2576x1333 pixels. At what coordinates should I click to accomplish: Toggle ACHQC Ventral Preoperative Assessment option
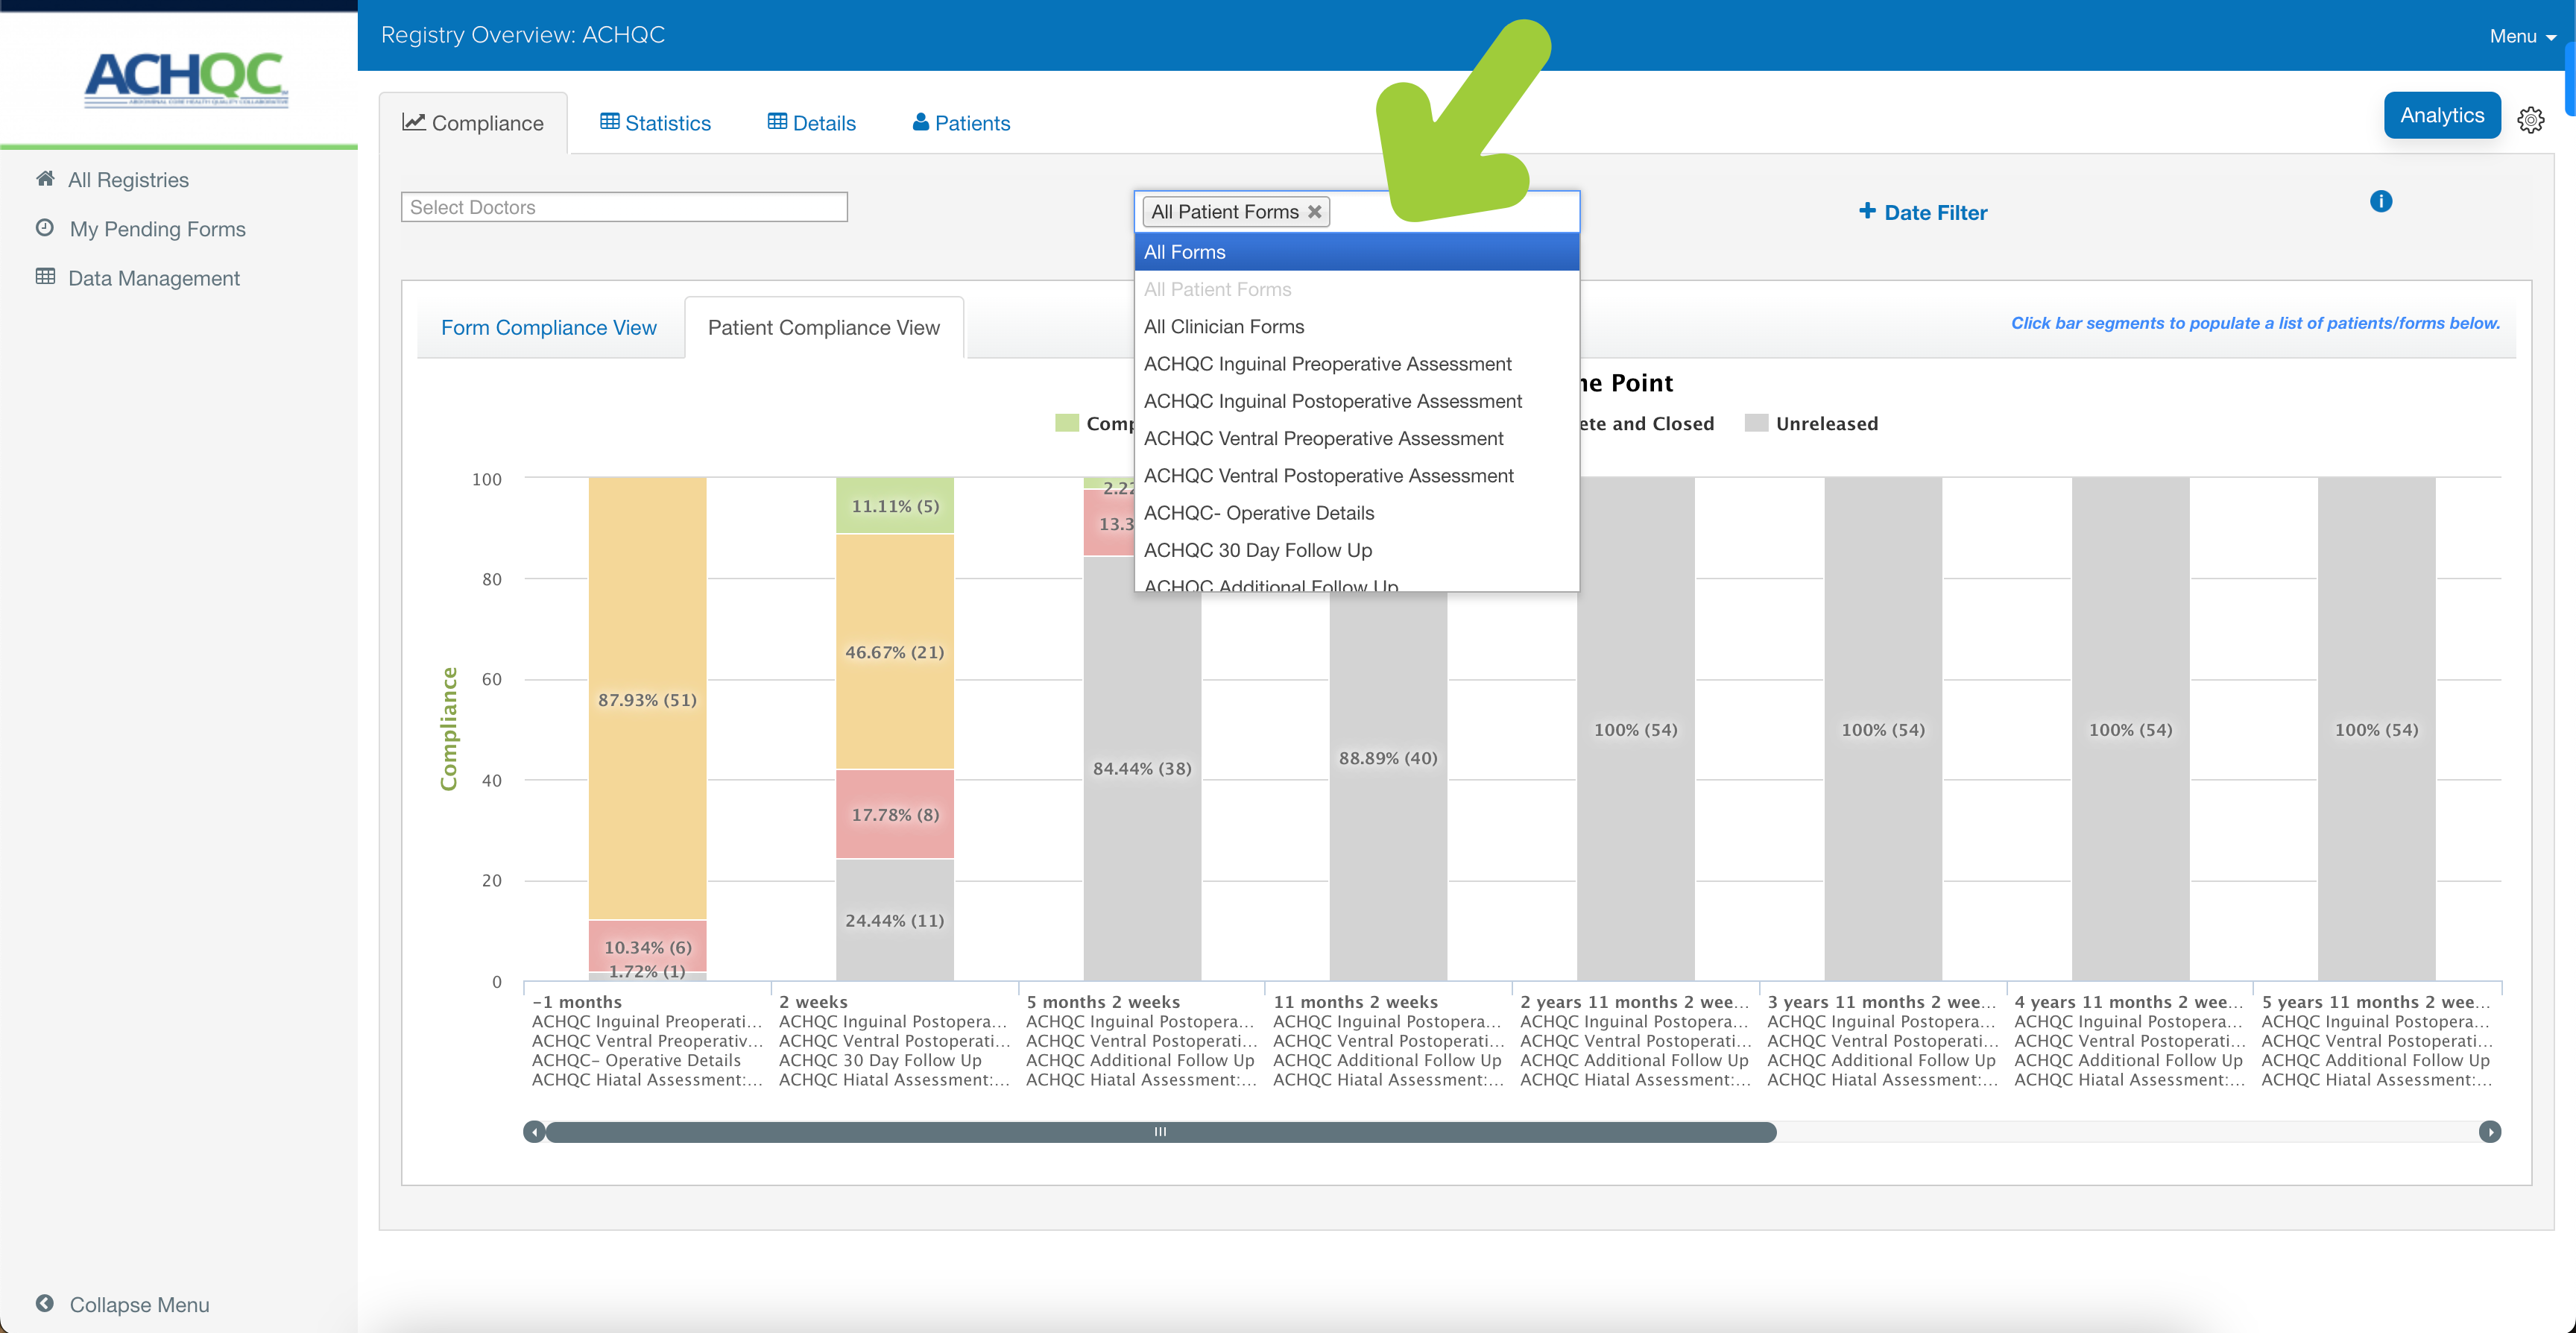(x=1324, y=438)
